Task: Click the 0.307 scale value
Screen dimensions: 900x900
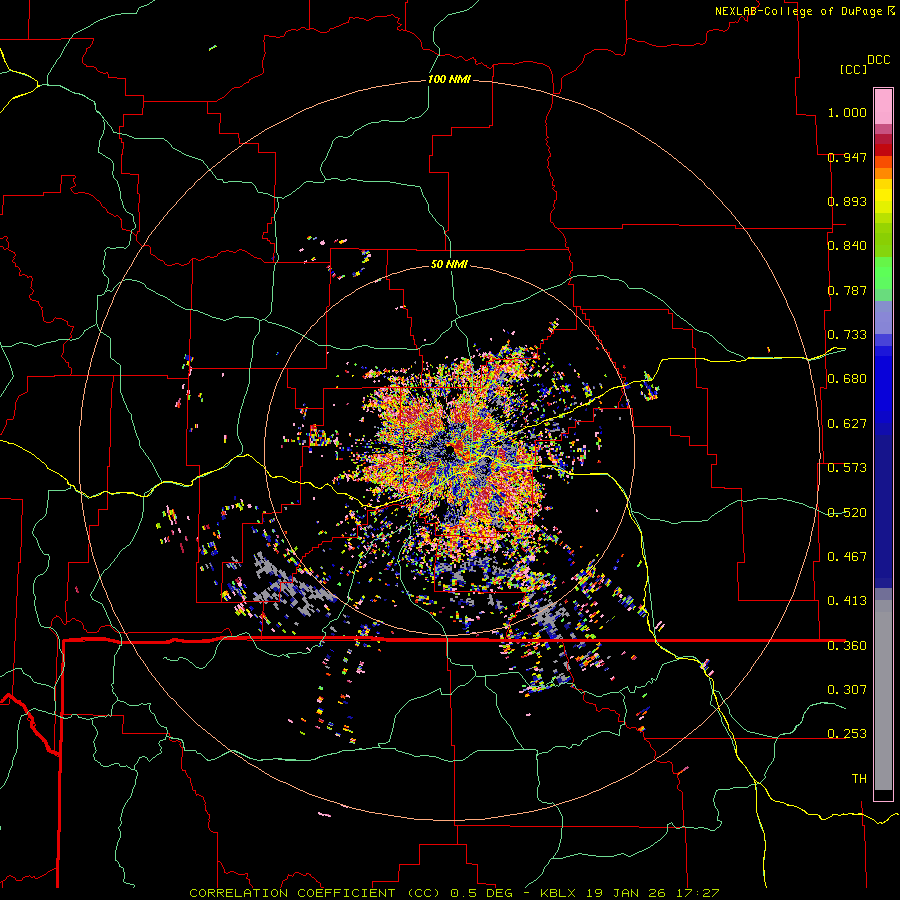Action: pos(847,690)
